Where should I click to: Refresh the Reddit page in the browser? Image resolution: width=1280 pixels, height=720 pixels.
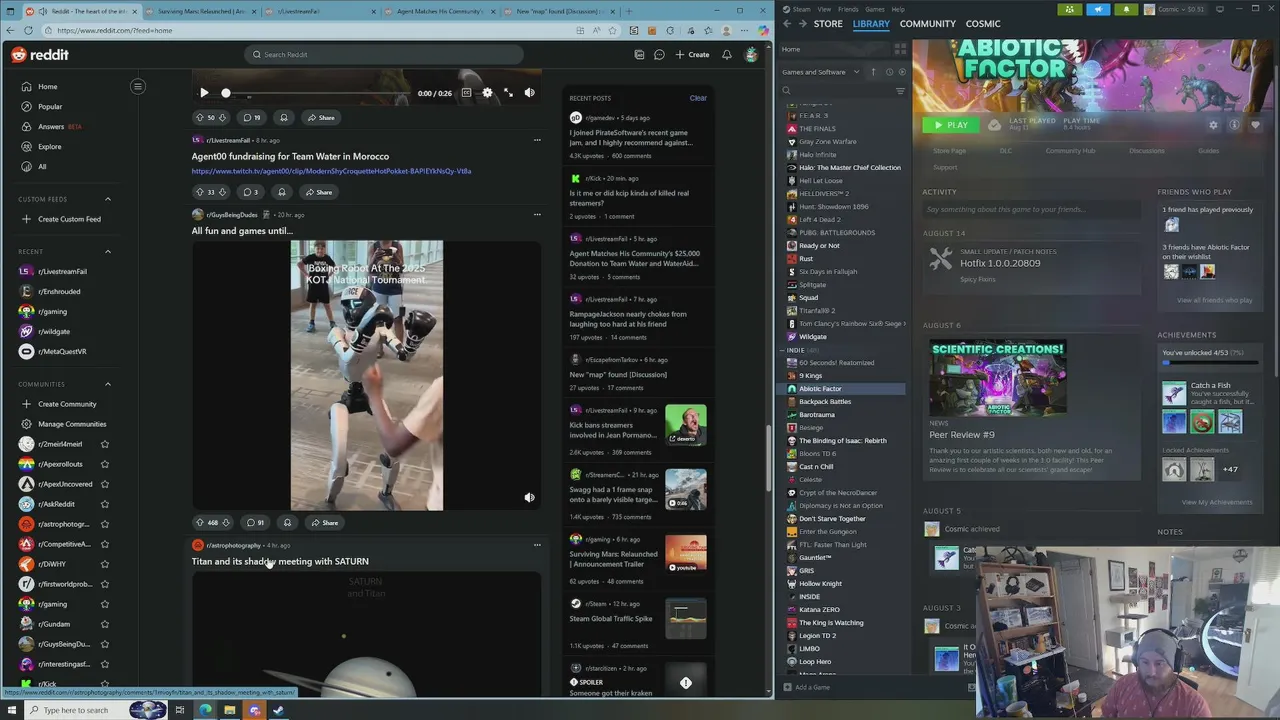tap(28, 30)
